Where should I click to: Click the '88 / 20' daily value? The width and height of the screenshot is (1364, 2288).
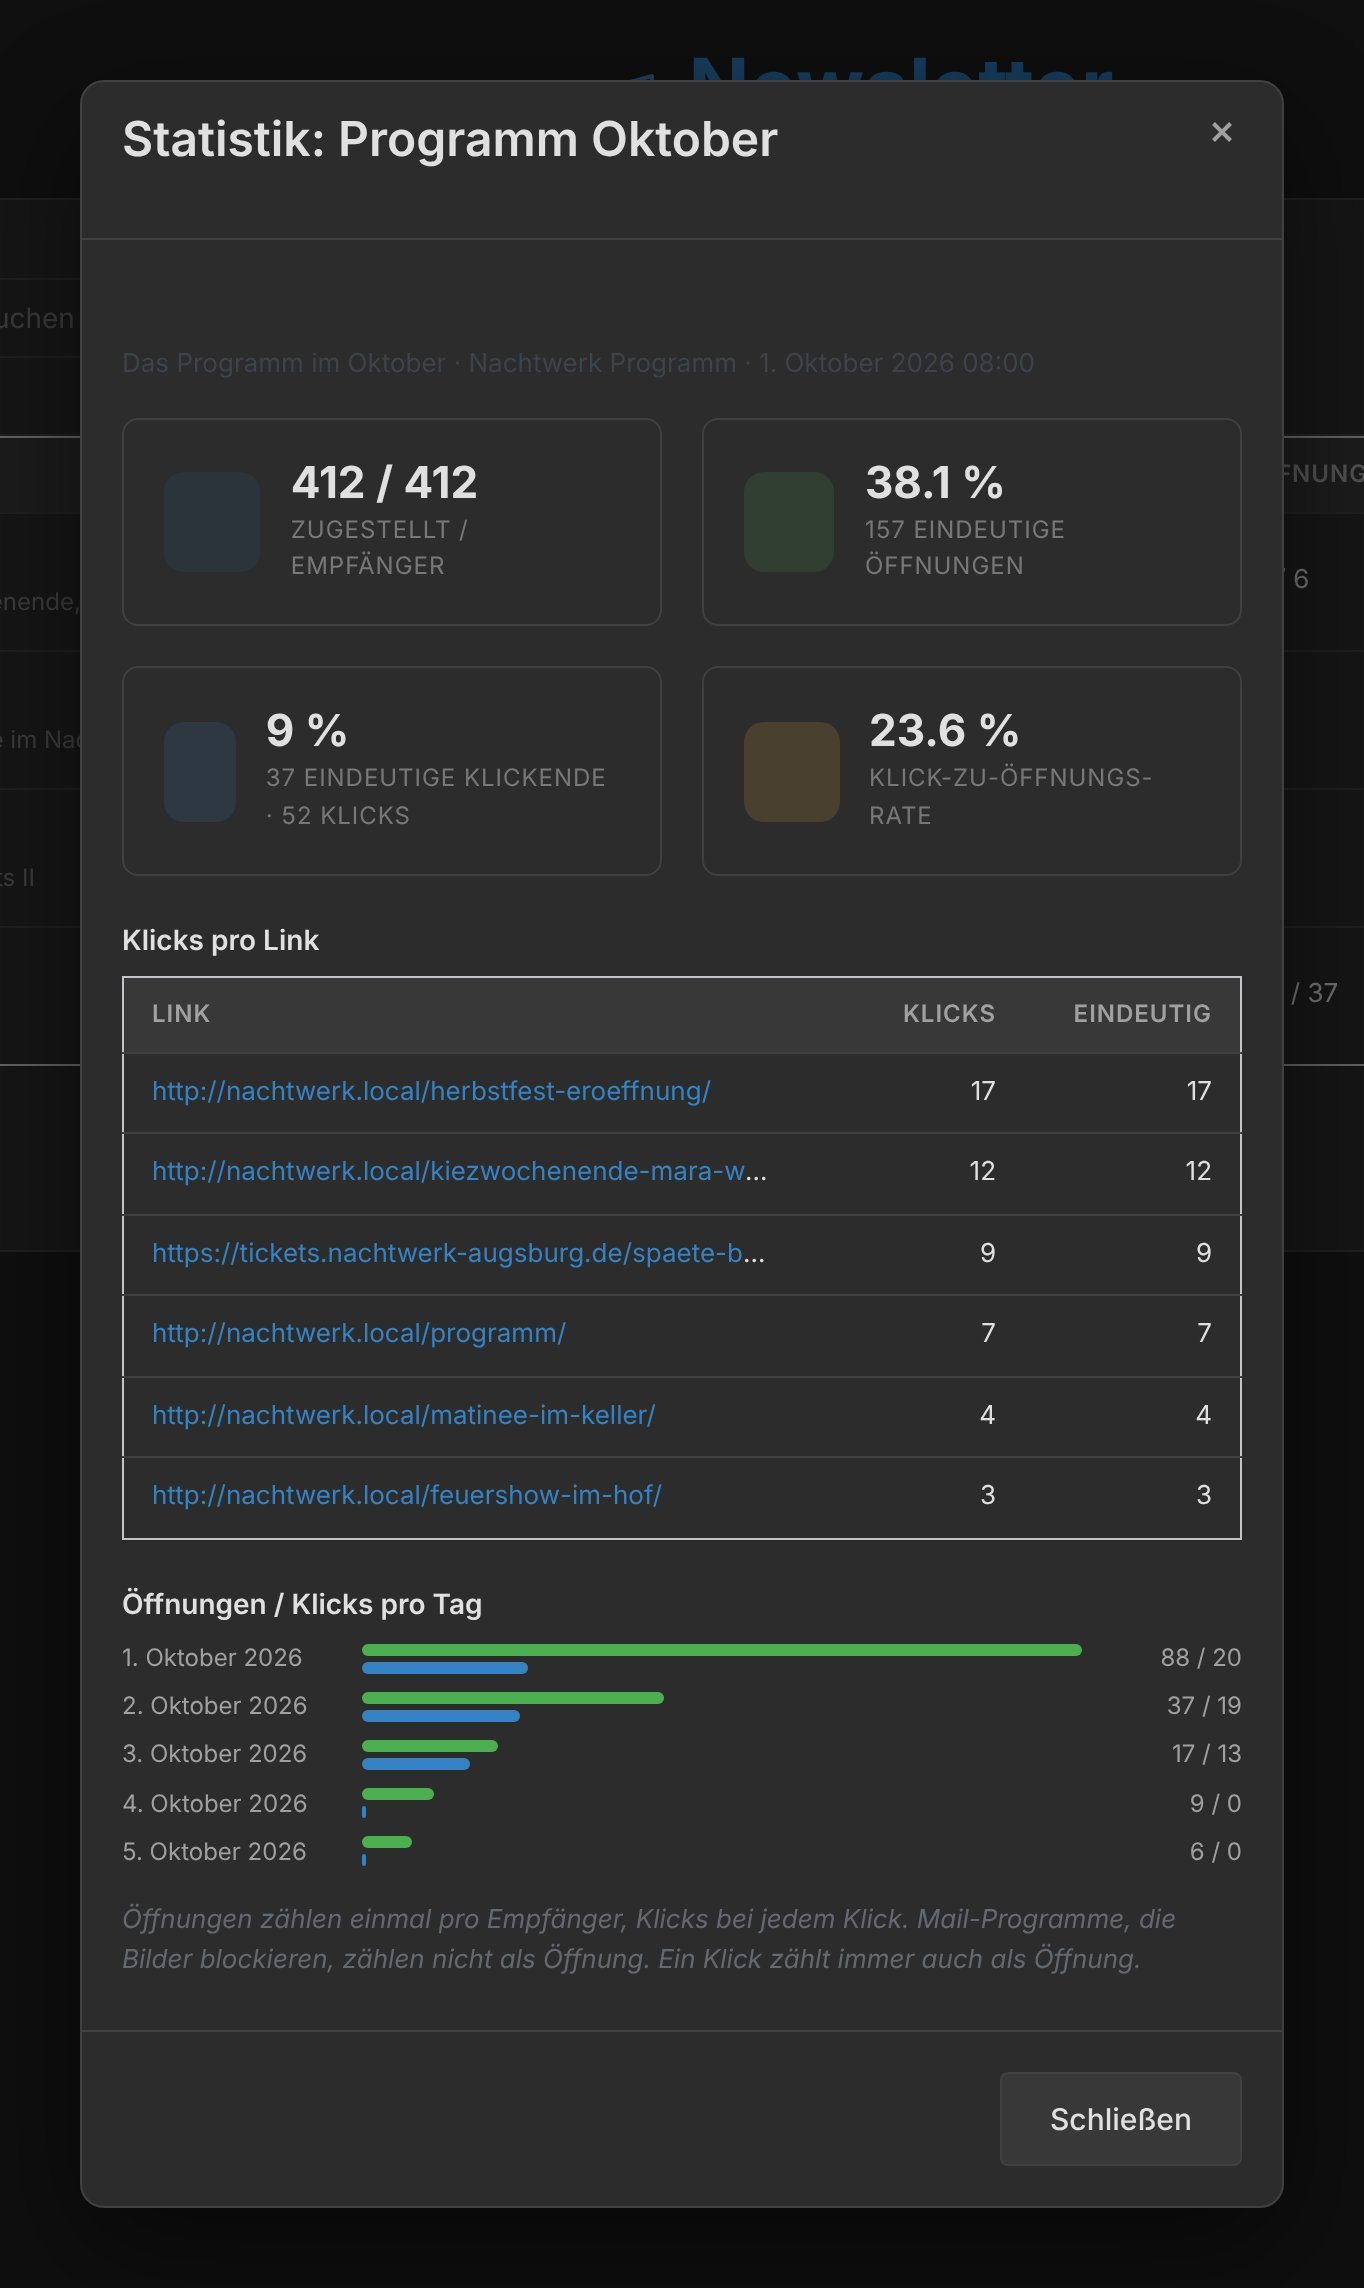[1201, 1657]
